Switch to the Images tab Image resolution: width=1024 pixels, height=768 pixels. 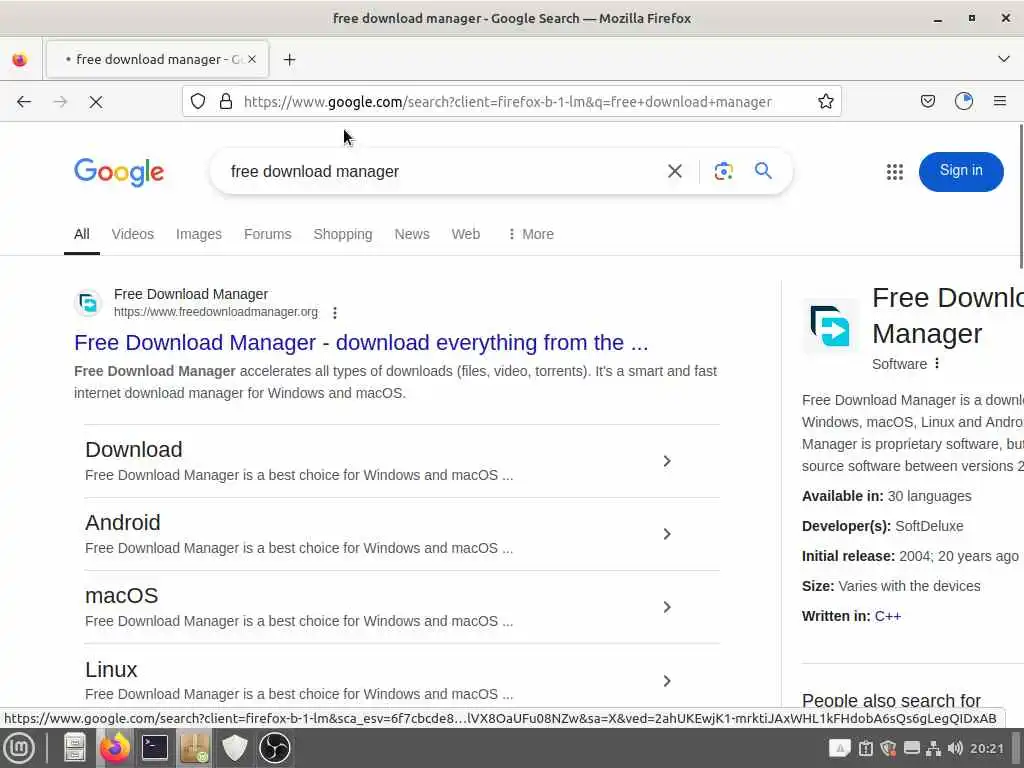pos(199,234)
